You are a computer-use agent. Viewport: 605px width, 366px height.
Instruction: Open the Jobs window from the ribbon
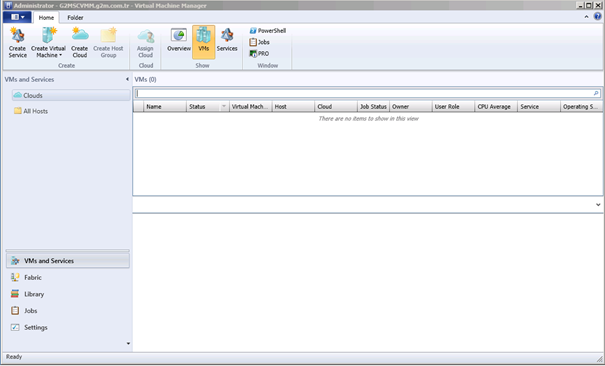click(x=259, y=42)
